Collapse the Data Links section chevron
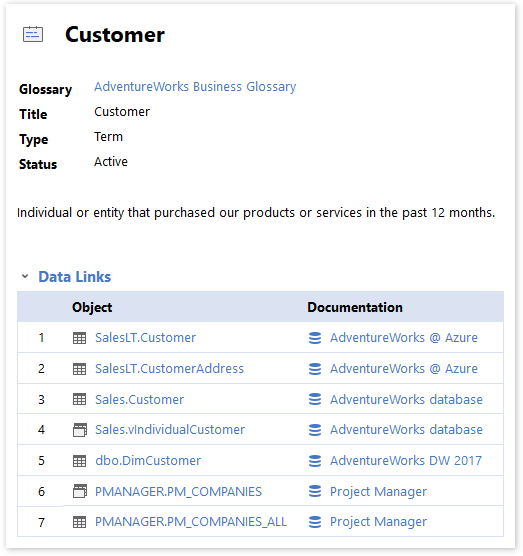The width and height of the screenshot is (523, 556). 25,276
